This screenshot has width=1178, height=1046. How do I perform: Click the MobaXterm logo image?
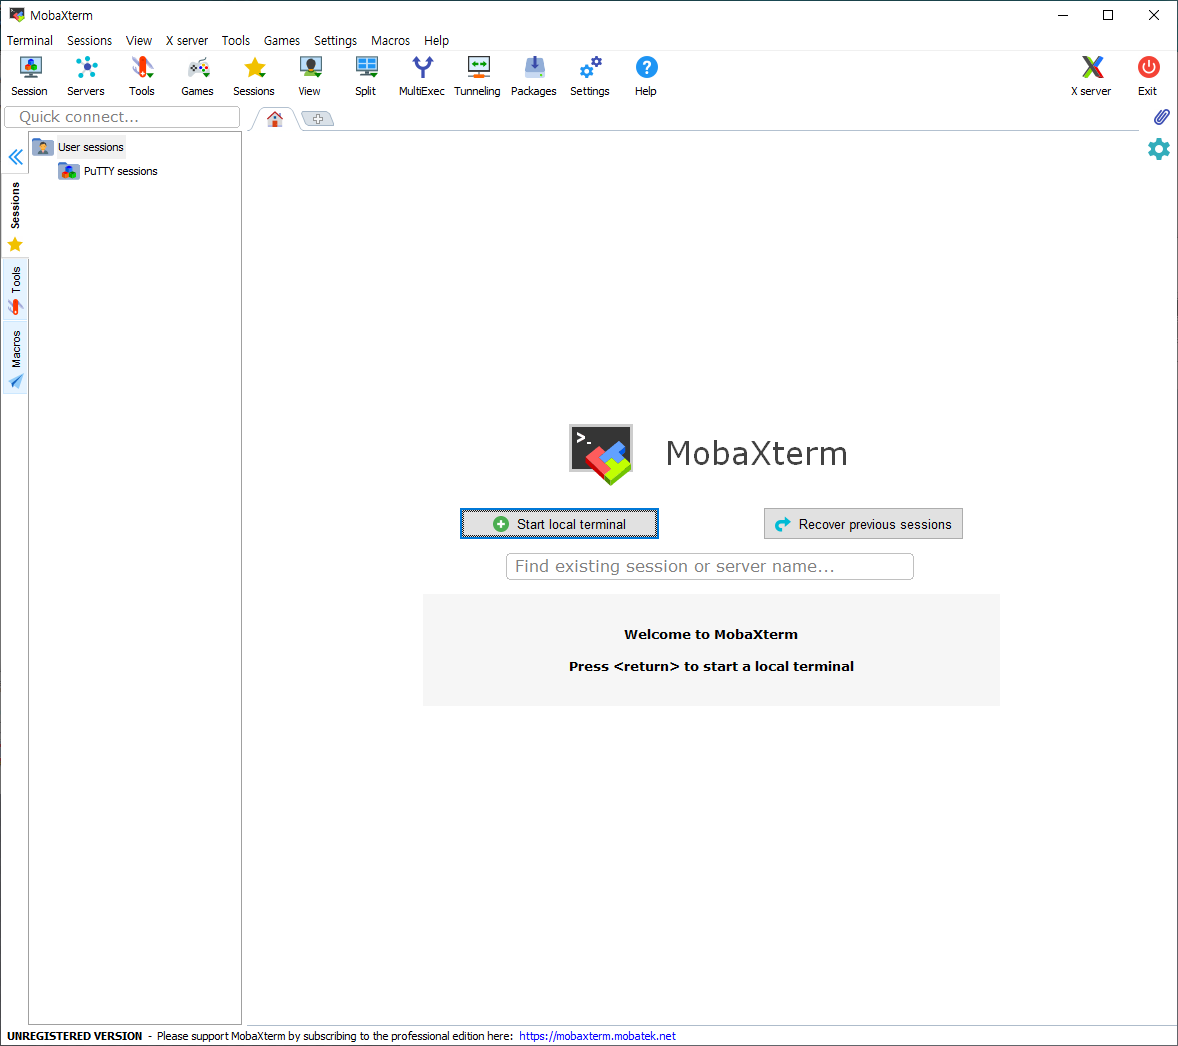(601, 454)
